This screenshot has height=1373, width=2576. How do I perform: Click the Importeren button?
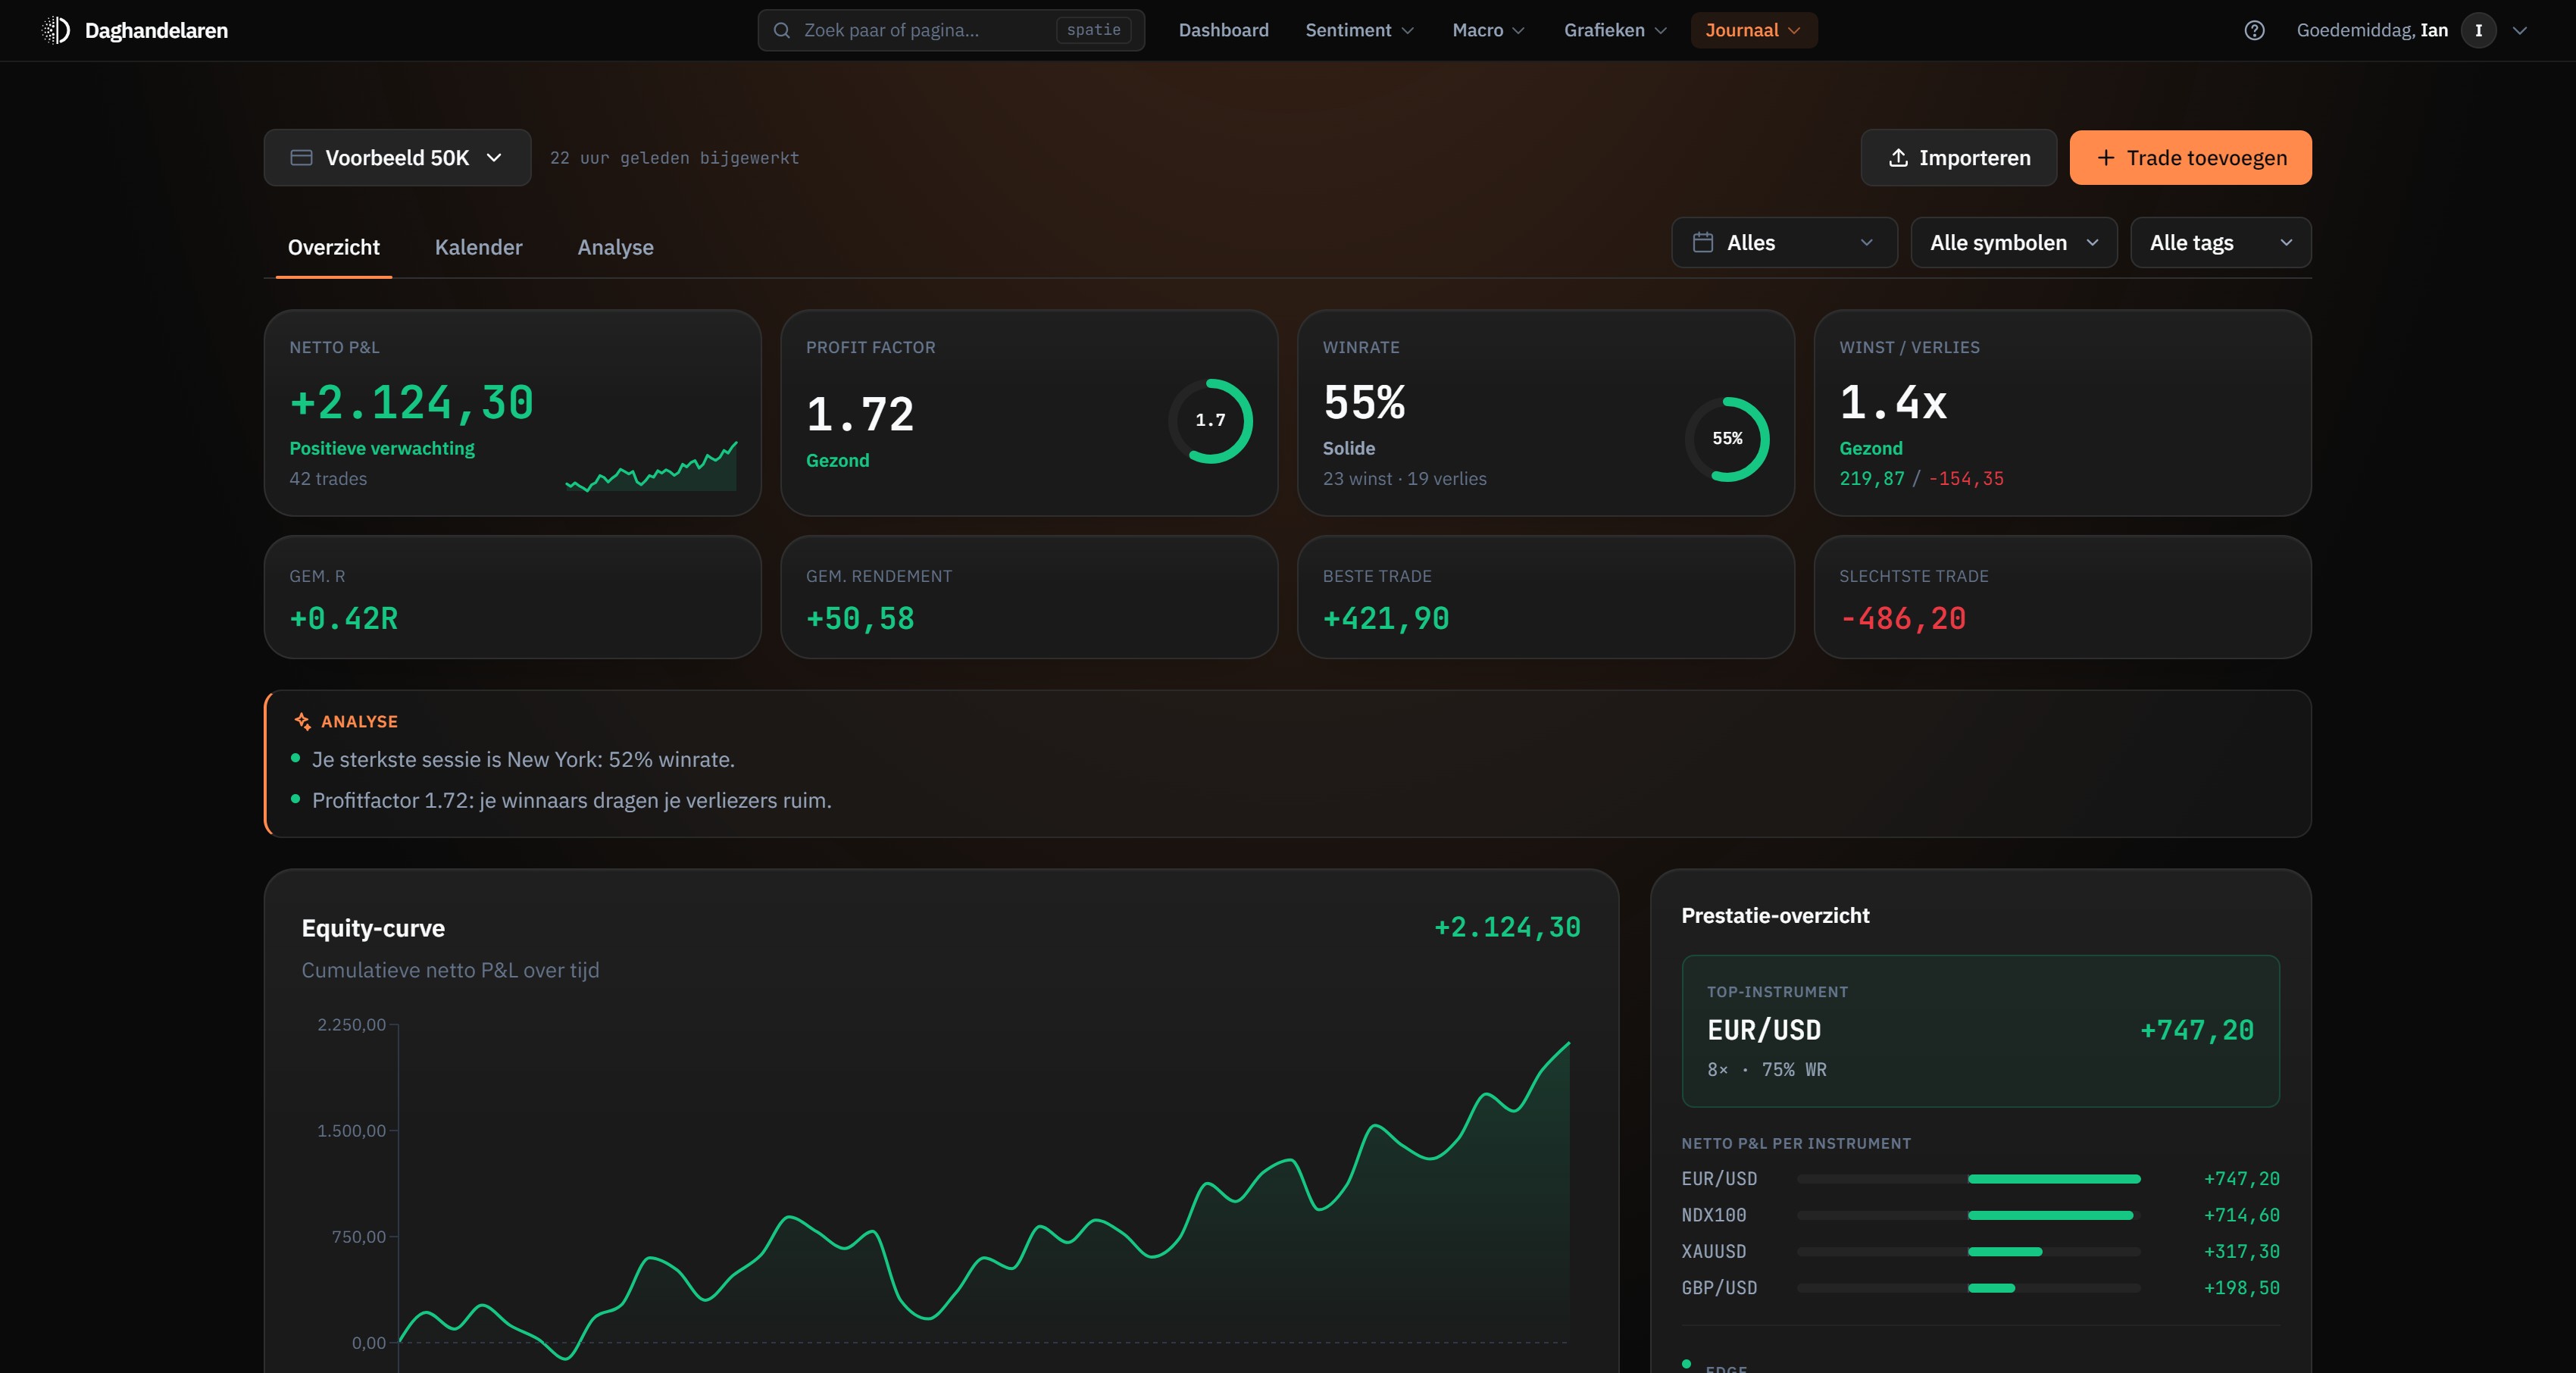tap(1958, 158)
